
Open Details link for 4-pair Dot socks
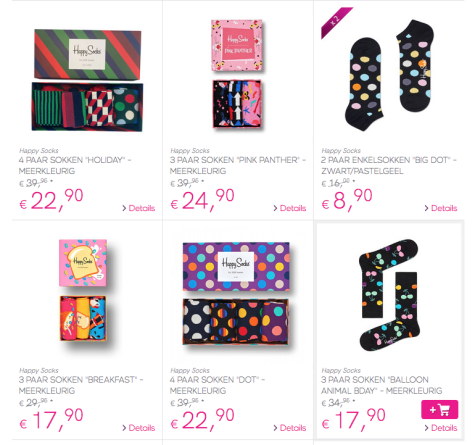290,428
